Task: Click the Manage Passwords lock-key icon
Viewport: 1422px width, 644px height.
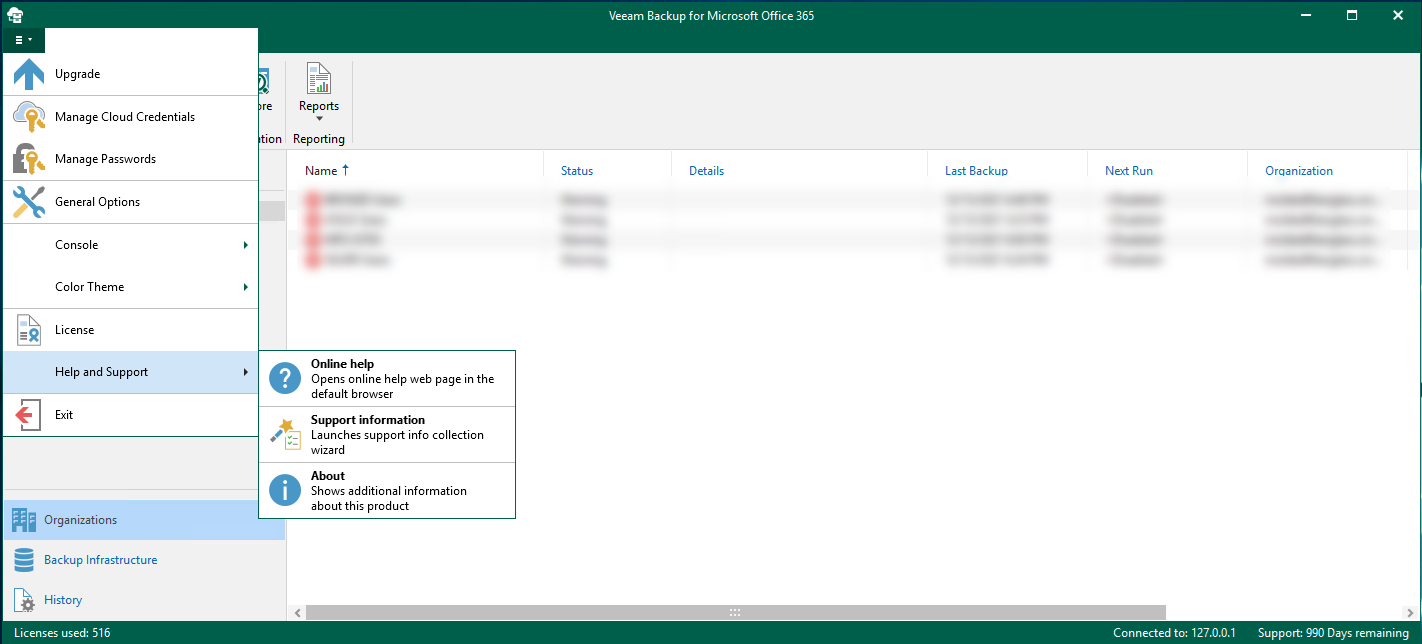Action: 29,159
